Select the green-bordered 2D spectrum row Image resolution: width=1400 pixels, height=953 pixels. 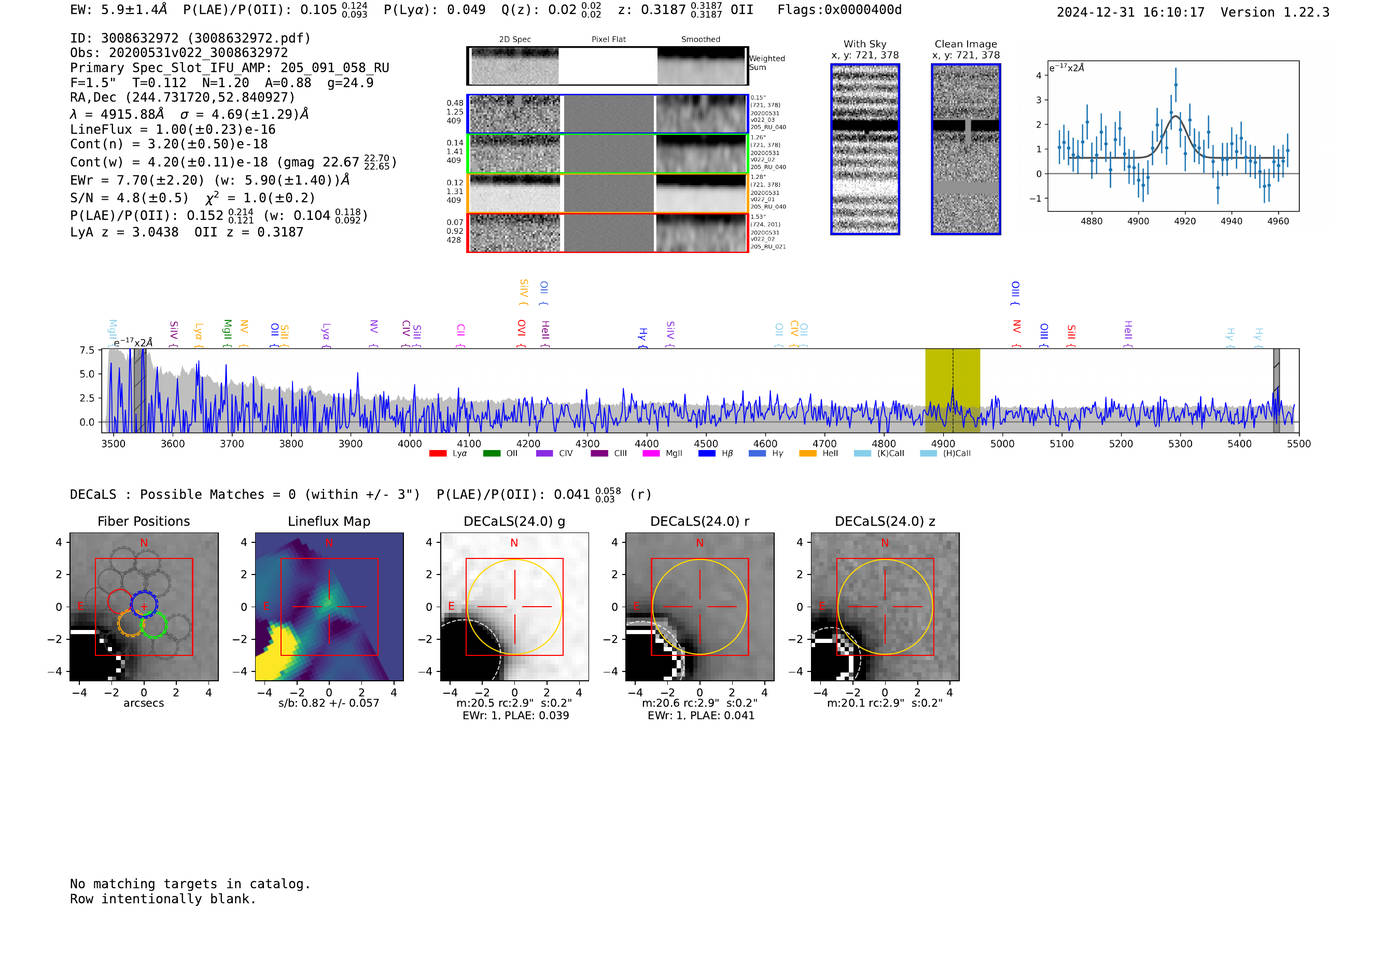[x=608, y=154]
